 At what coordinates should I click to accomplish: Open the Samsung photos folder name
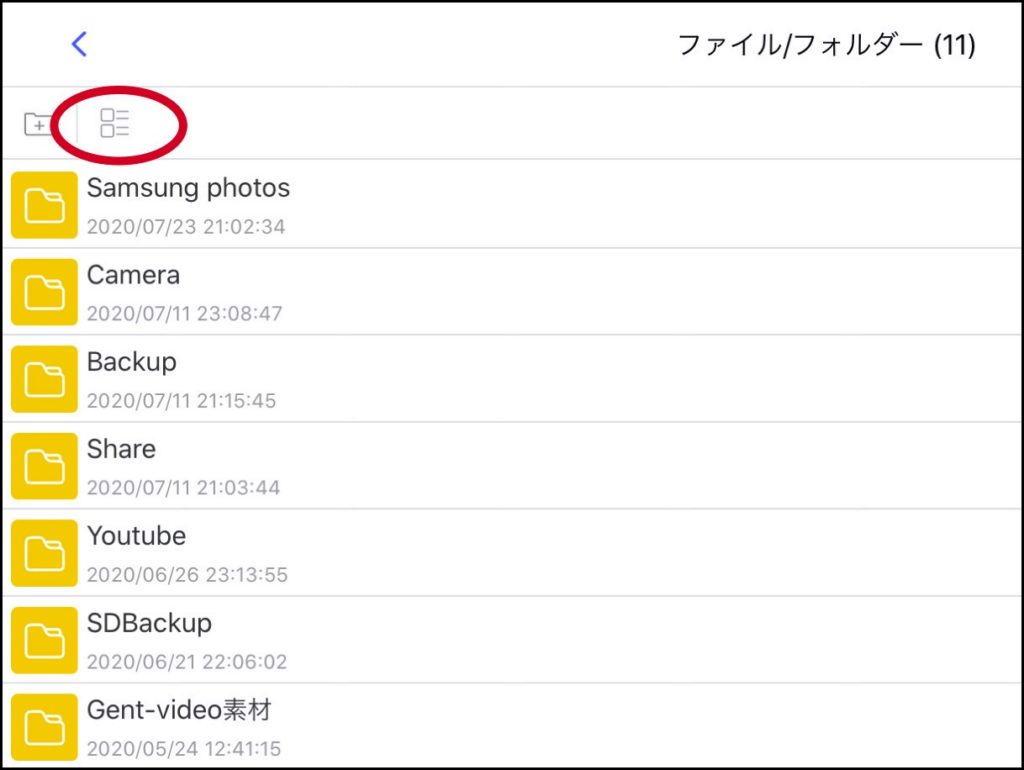coord(188,188)
